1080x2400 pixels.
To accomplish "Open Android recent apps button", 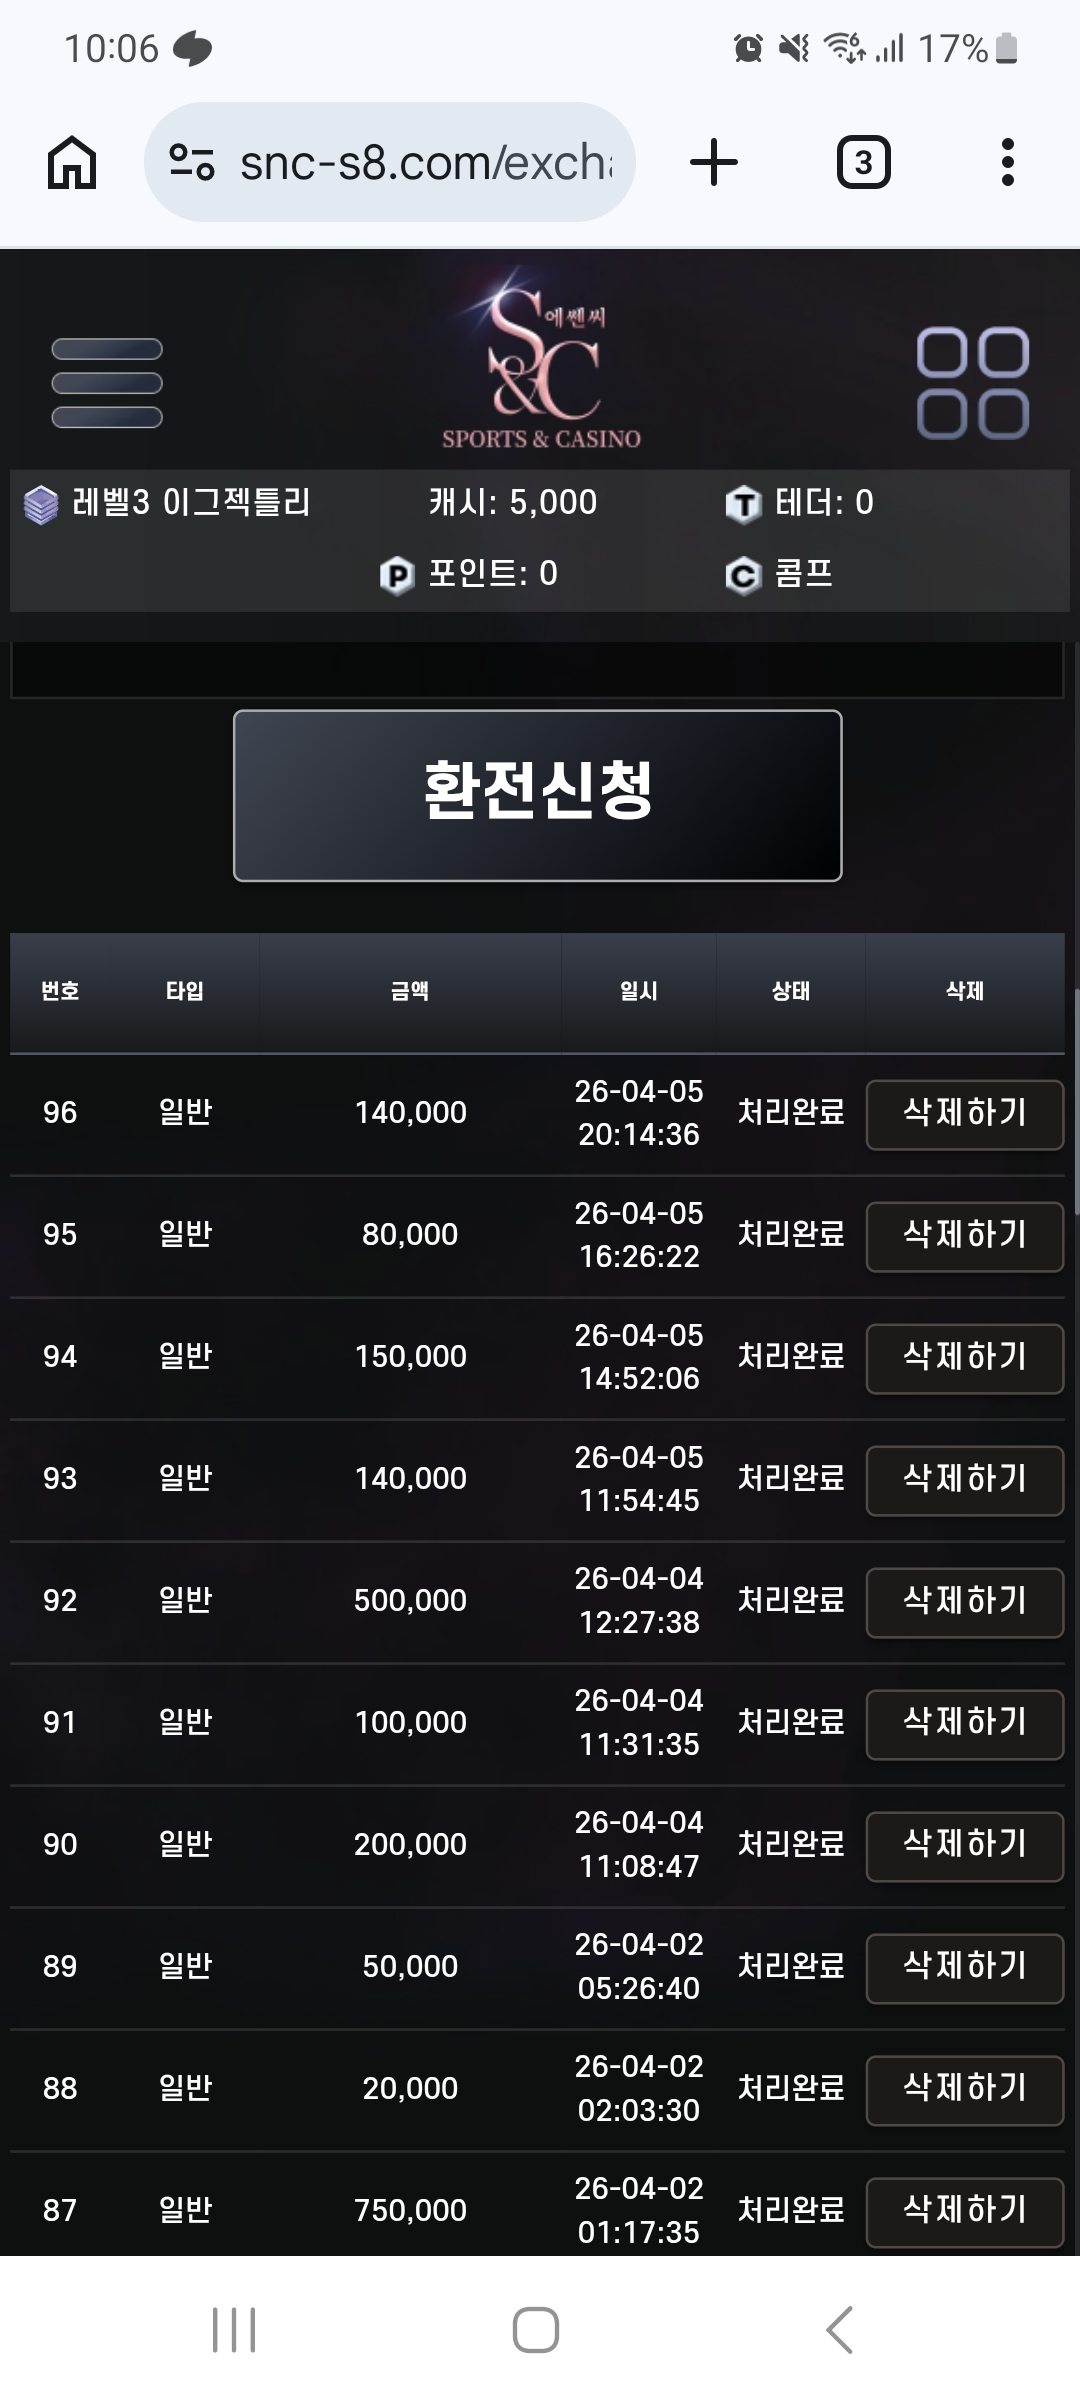I will click(234, 2330).
